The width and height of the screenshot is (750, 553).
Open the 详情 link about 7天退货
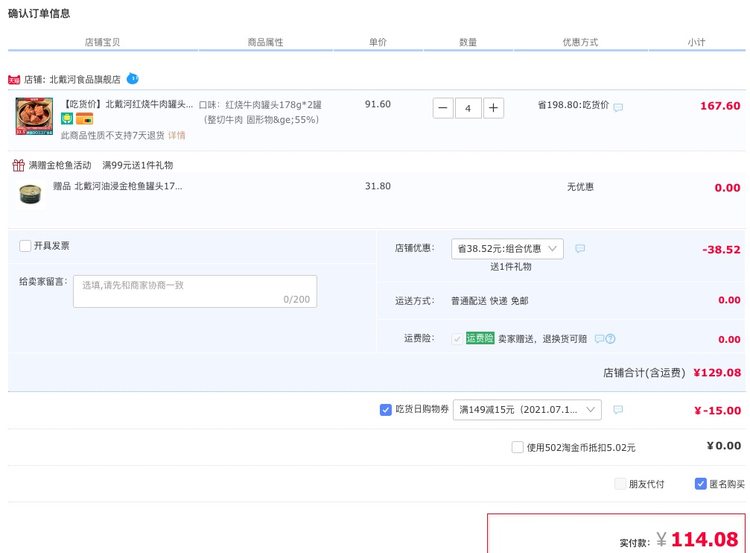click(x=176, y=135)
